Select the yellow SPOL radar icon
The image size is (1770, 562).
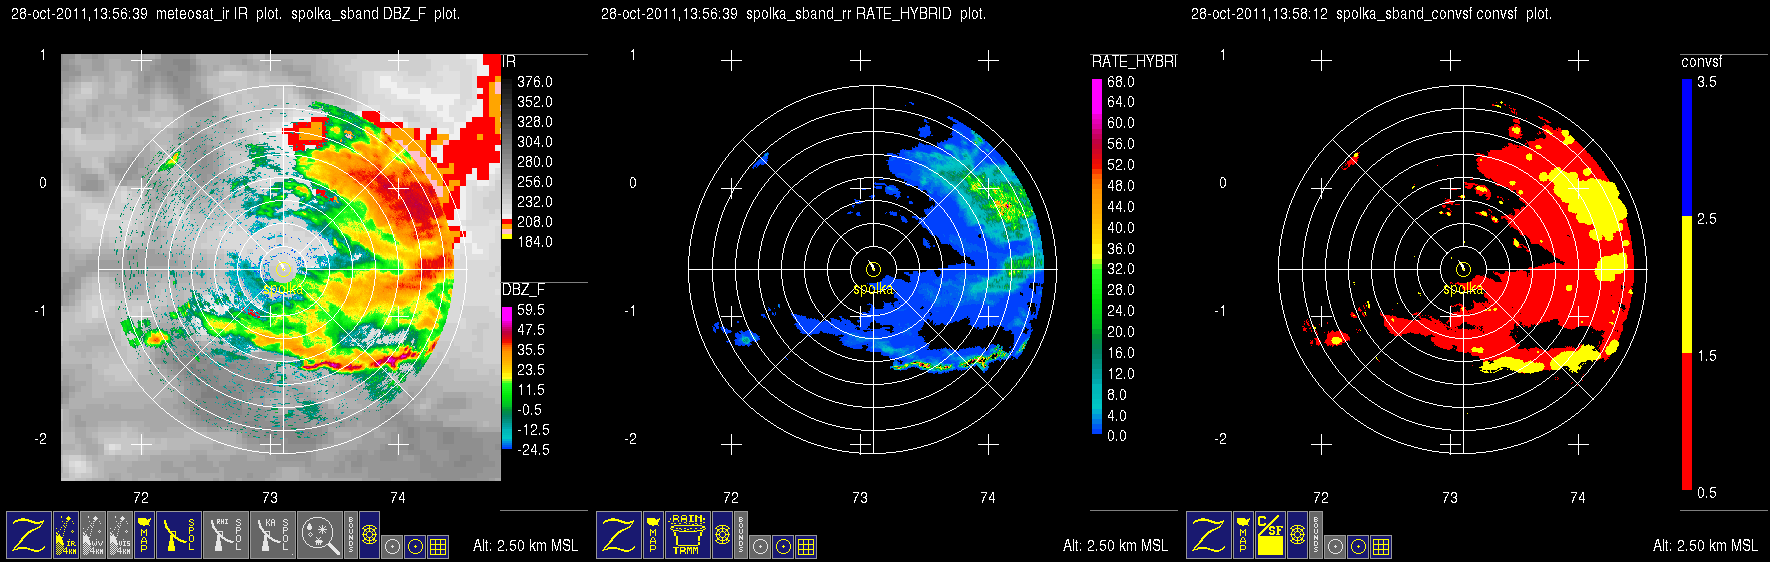click(179, 535)
